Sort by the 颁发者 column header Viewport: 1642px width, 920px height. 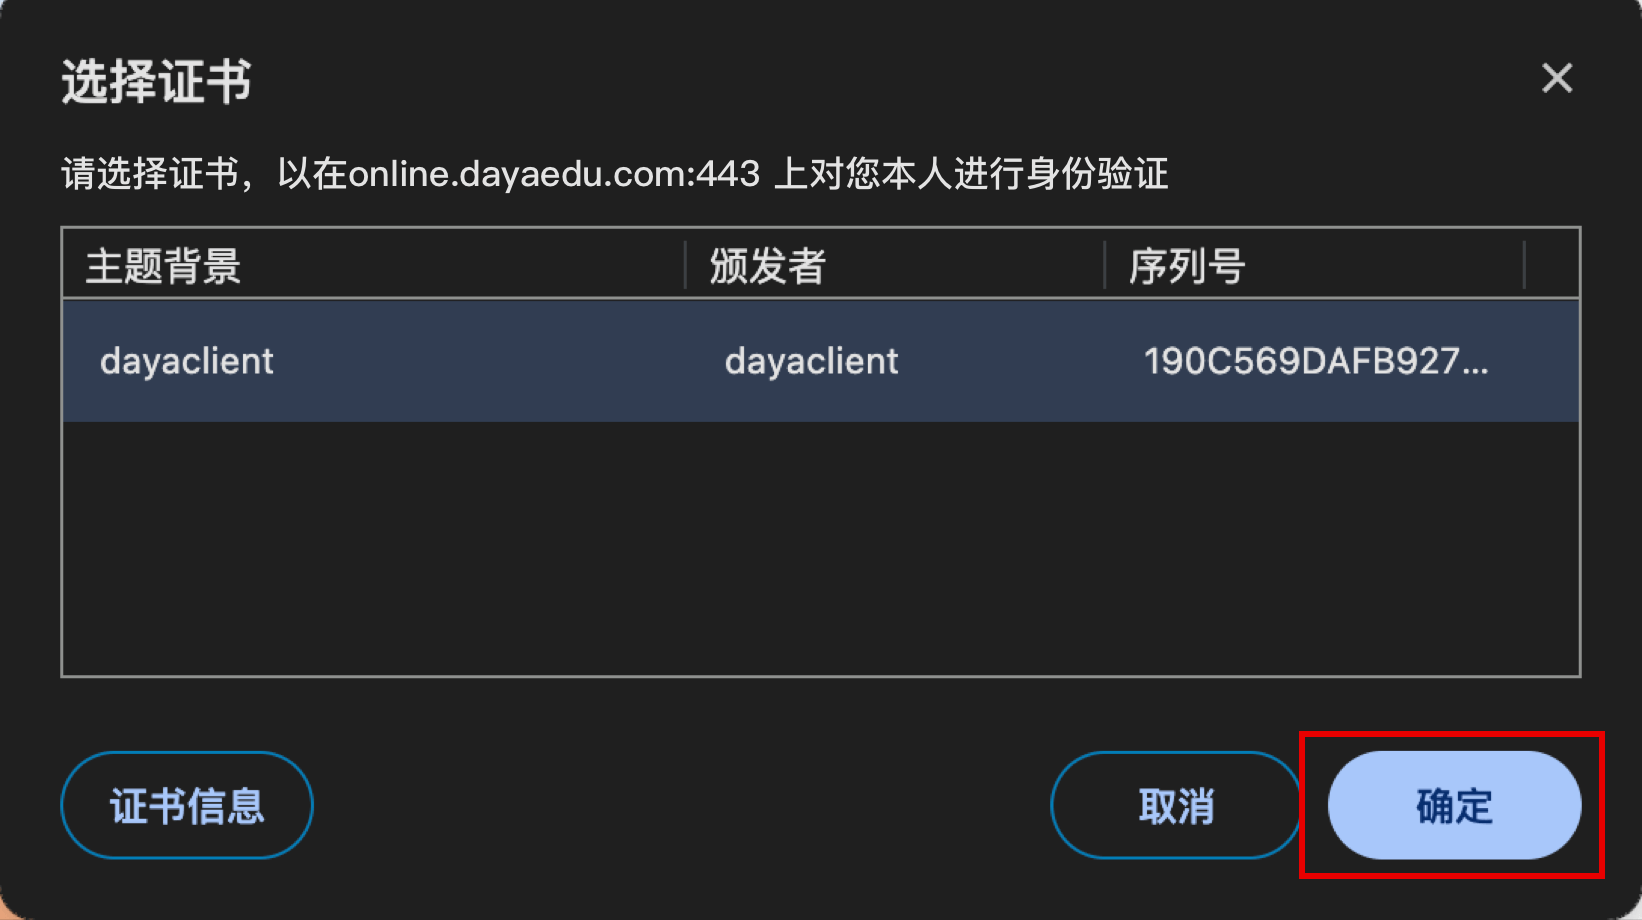click(x=895, y=266)
